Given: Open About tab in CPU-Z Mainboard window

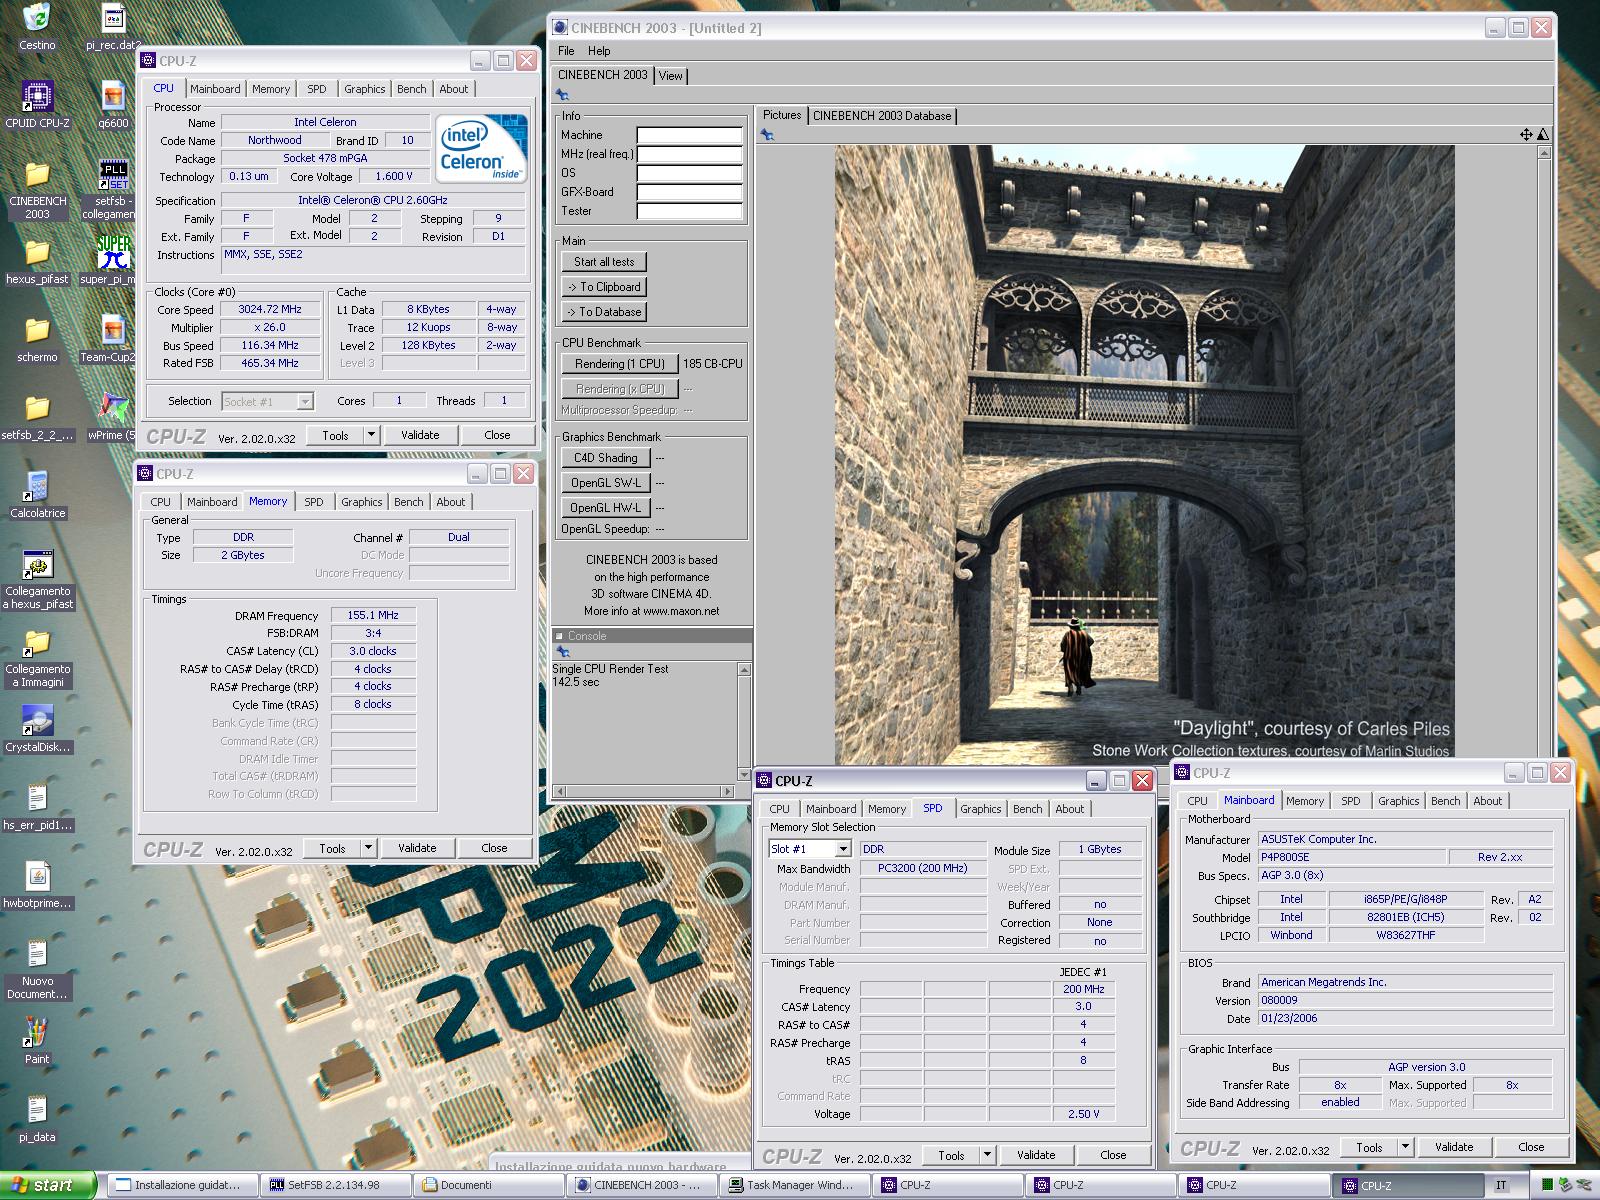Looking at the screenshot, I should coord(1487,801).
